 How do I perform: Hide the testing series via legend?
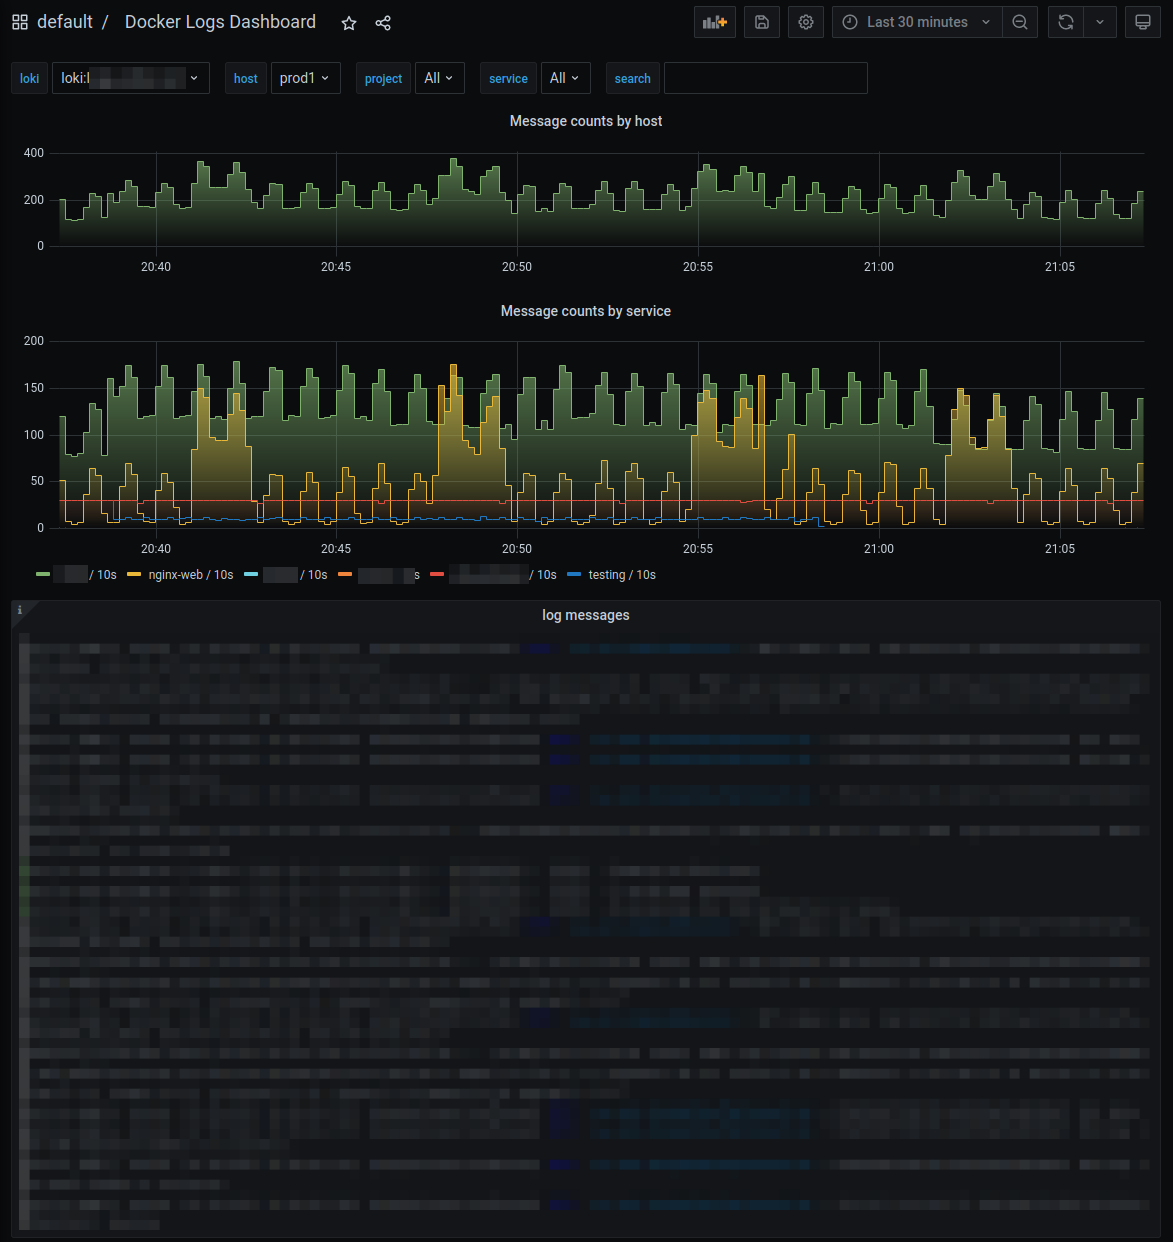click(x=609, y=574)
